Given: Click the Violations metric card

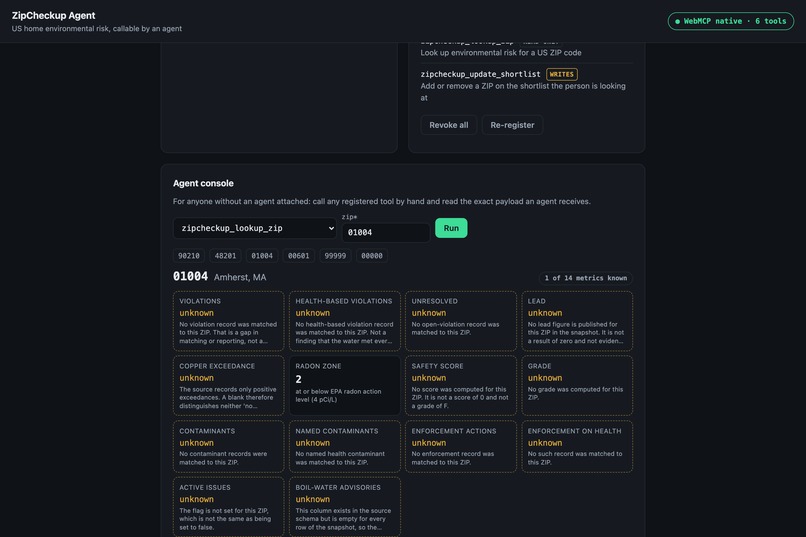Looking at the screenshot, I should coord(228,321).
